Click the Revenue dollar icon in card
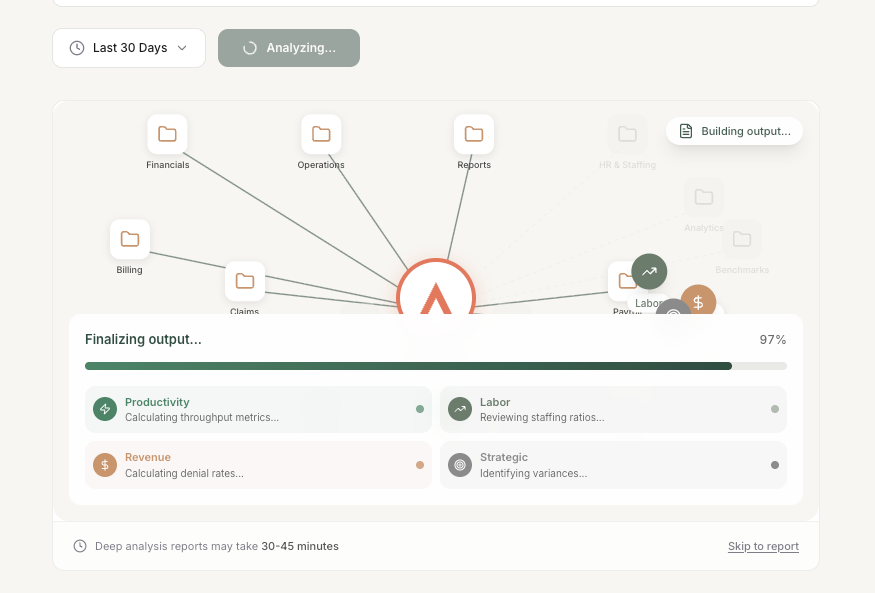The height and width of the screenshot is (593, 875). (105, 465)
